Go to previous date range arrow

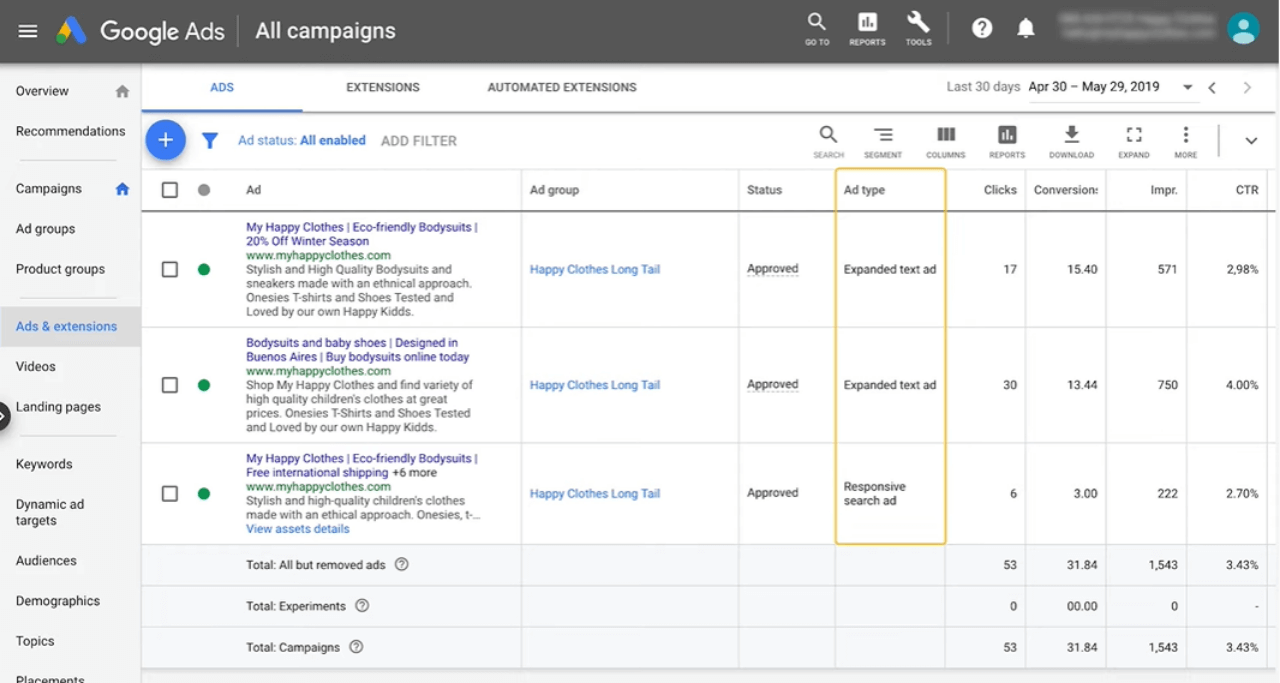tap(1212, 88)
